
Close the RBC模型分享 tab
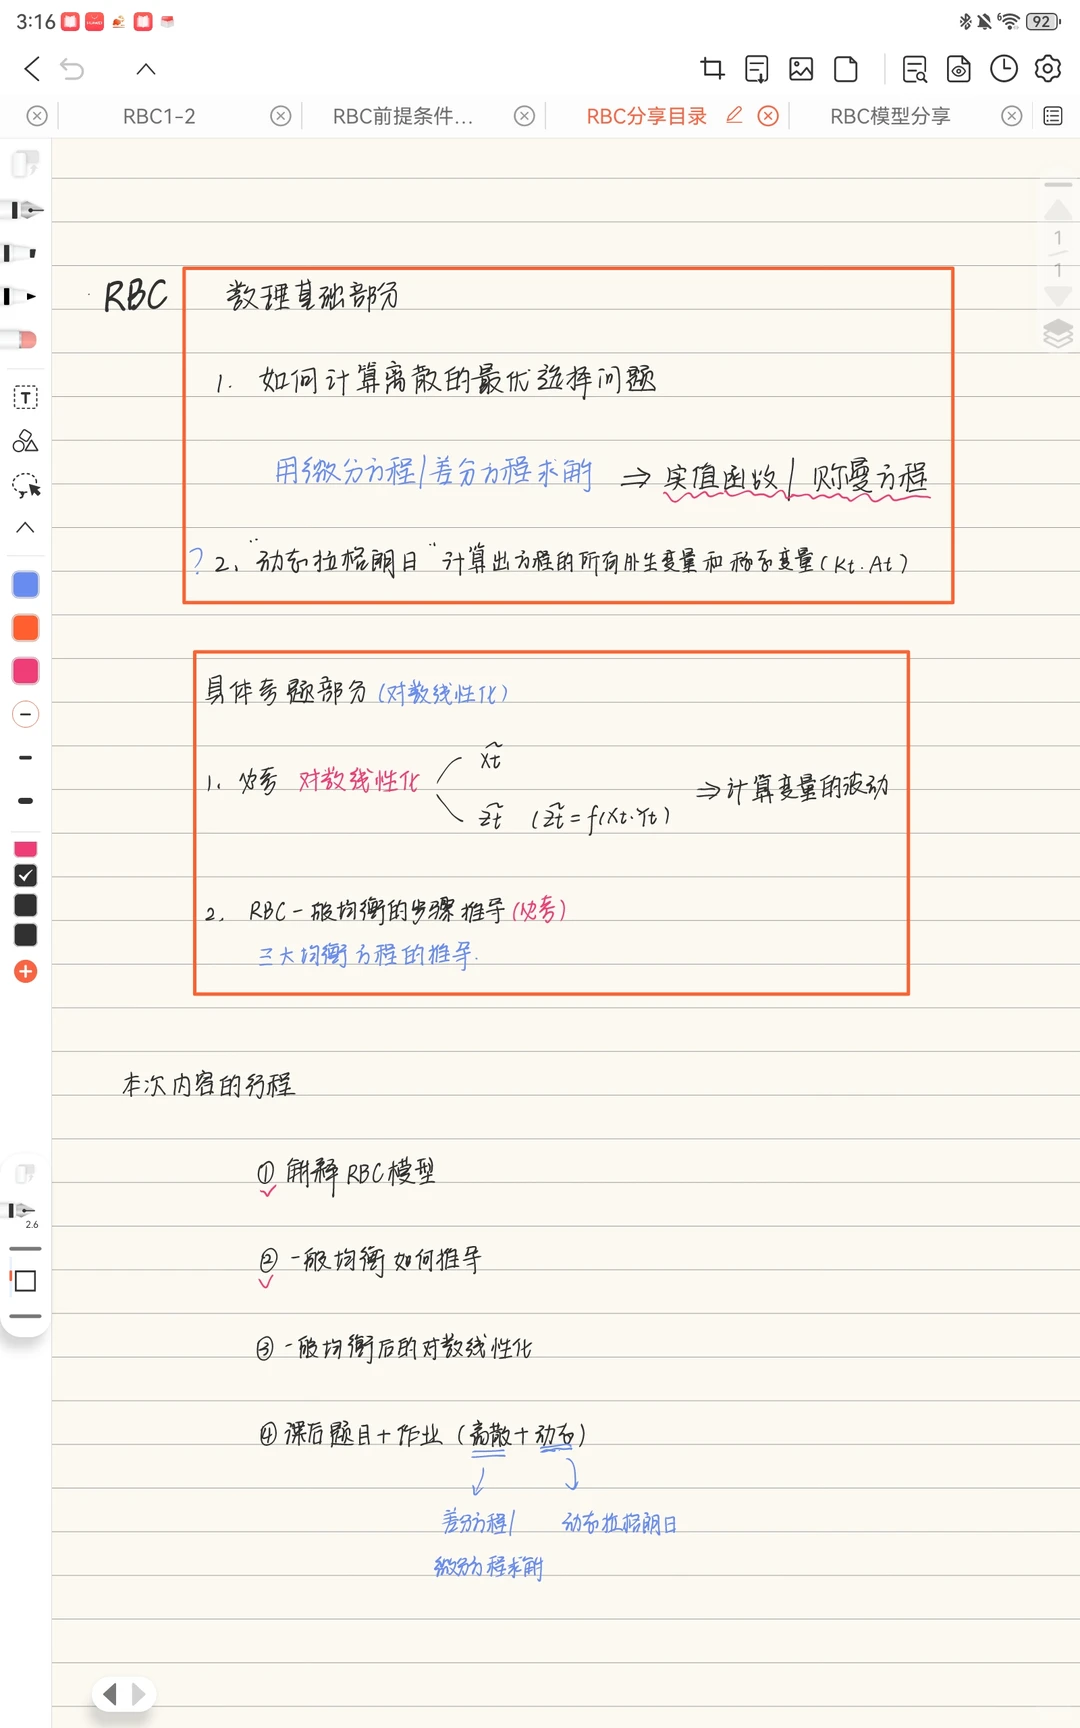tap(1012, 116)
